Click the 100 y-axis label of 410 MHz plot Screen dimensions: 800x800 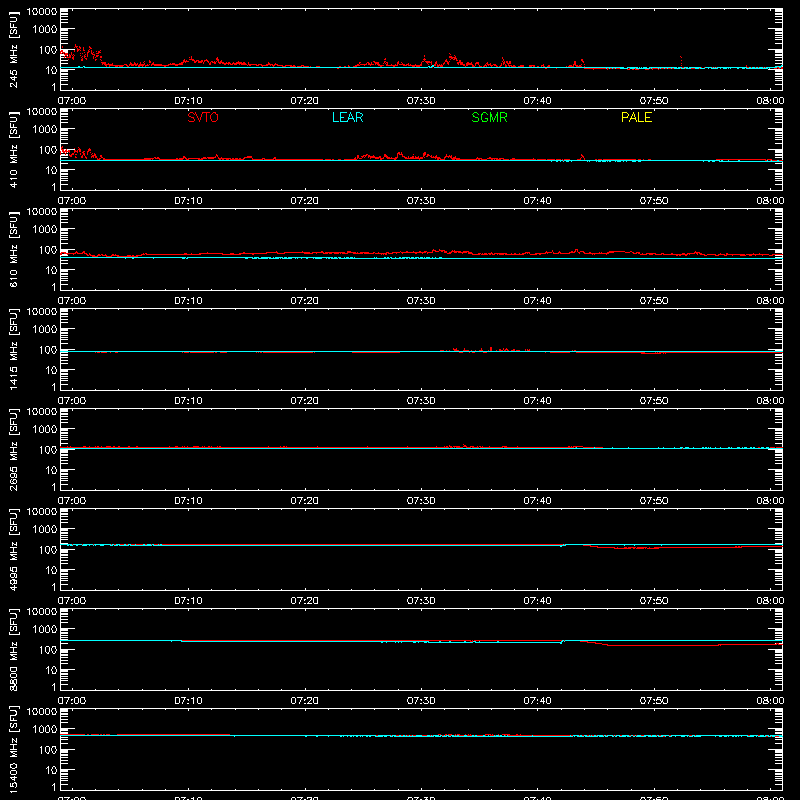[x=48, y=150]
